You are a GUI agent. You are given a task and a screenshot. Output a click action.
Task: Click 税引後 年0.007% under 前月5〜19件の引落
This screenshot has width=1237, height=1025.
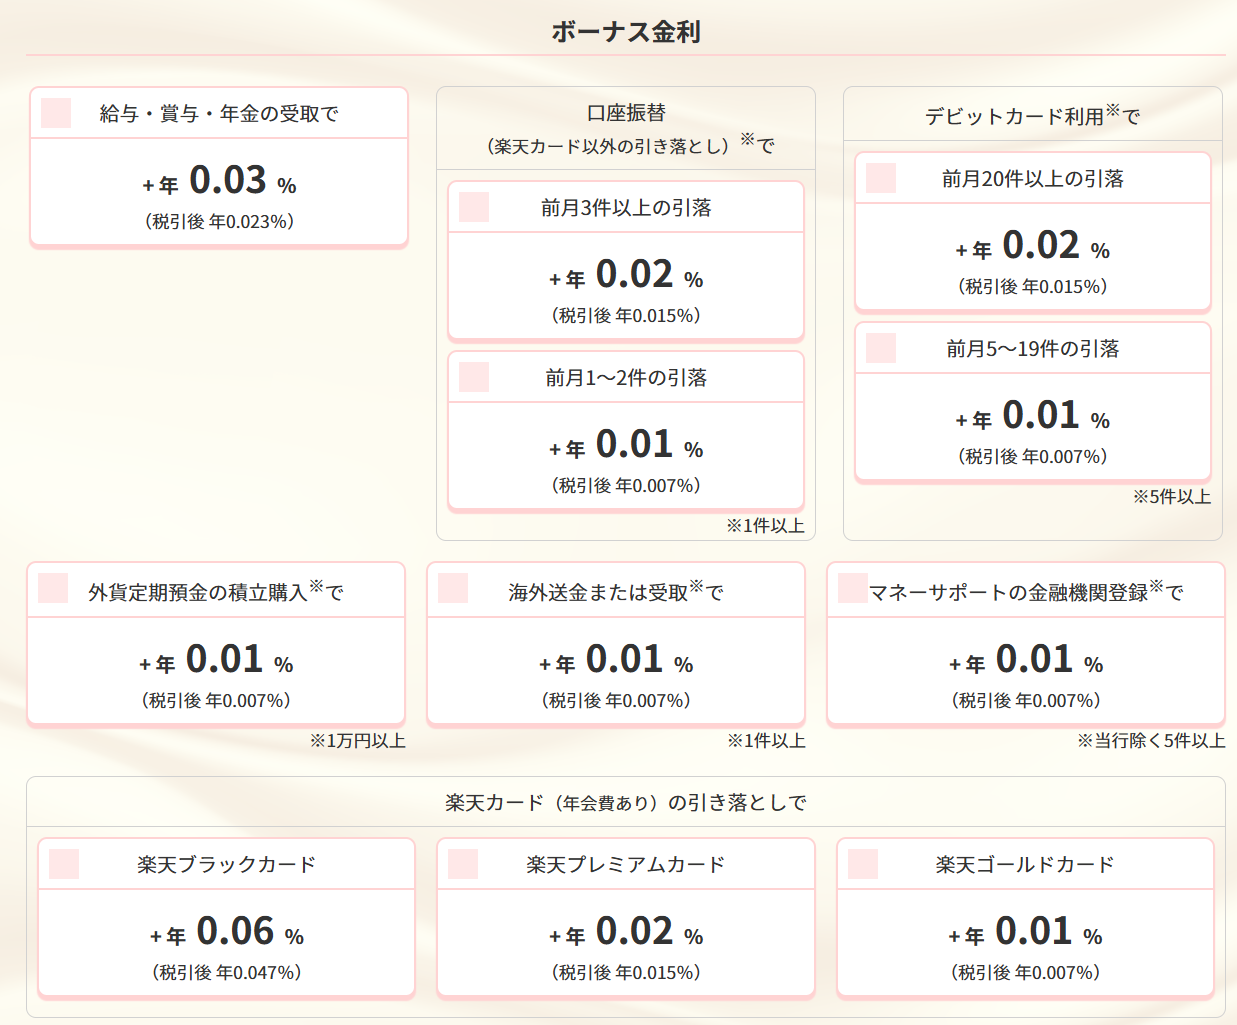pos(1033,457)
